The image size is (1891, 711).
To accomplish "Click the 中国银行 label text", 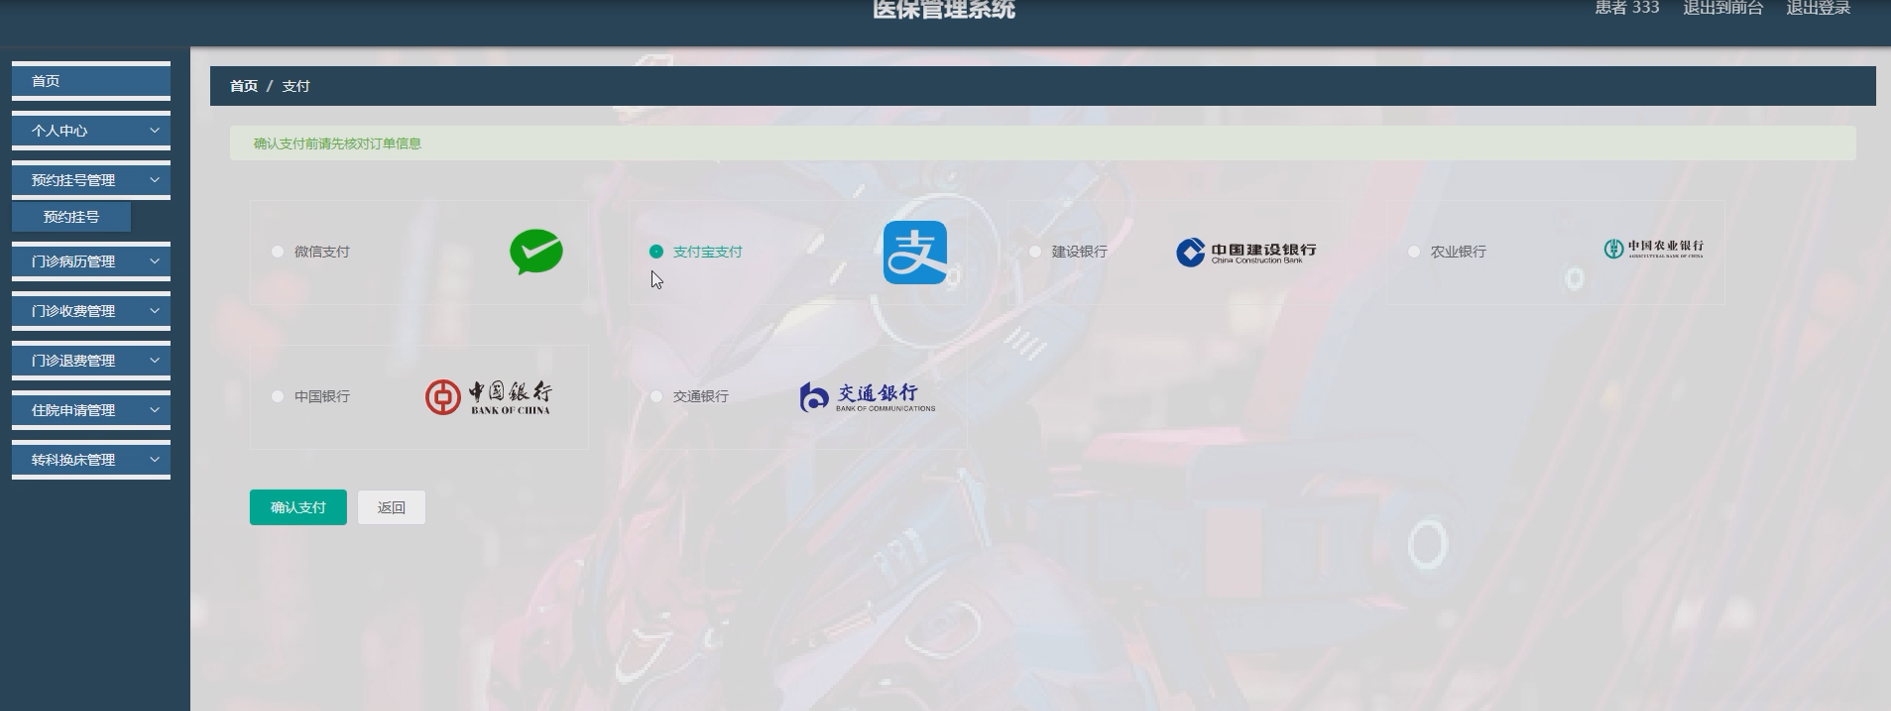I will tap(322, 397).
